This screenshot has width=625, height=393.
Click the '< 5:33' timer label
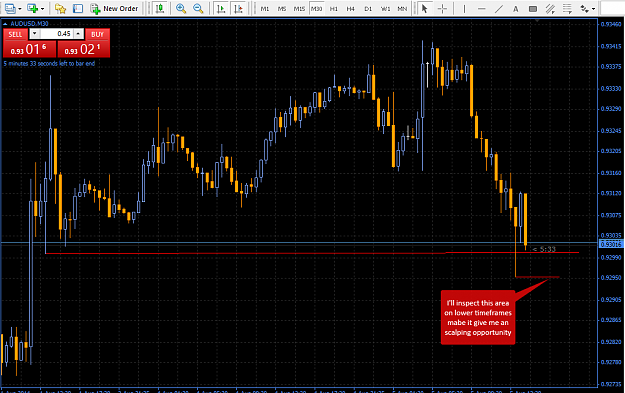click(544, 250)
